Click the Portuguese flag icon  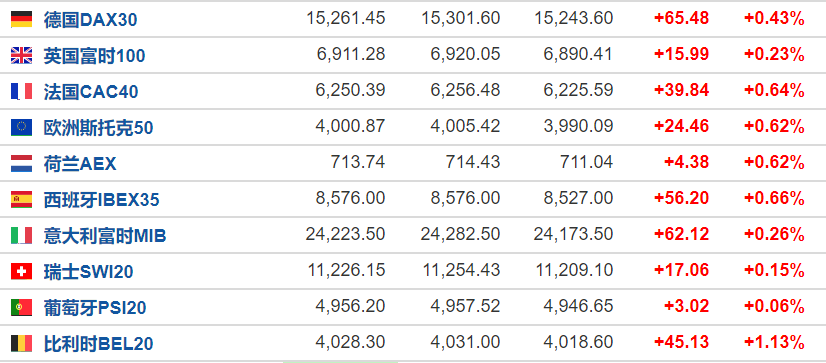[22, 308]
